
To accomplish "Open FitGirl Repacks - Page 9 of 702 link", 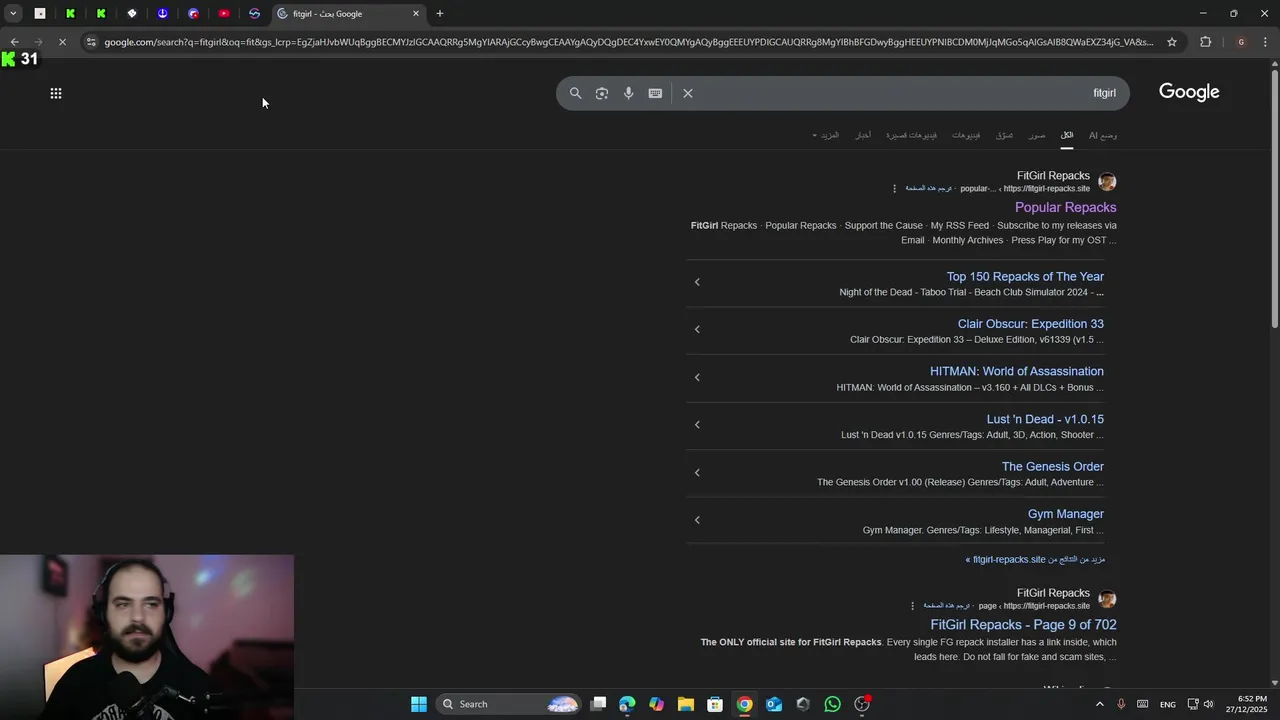I will click(1023, 625).
